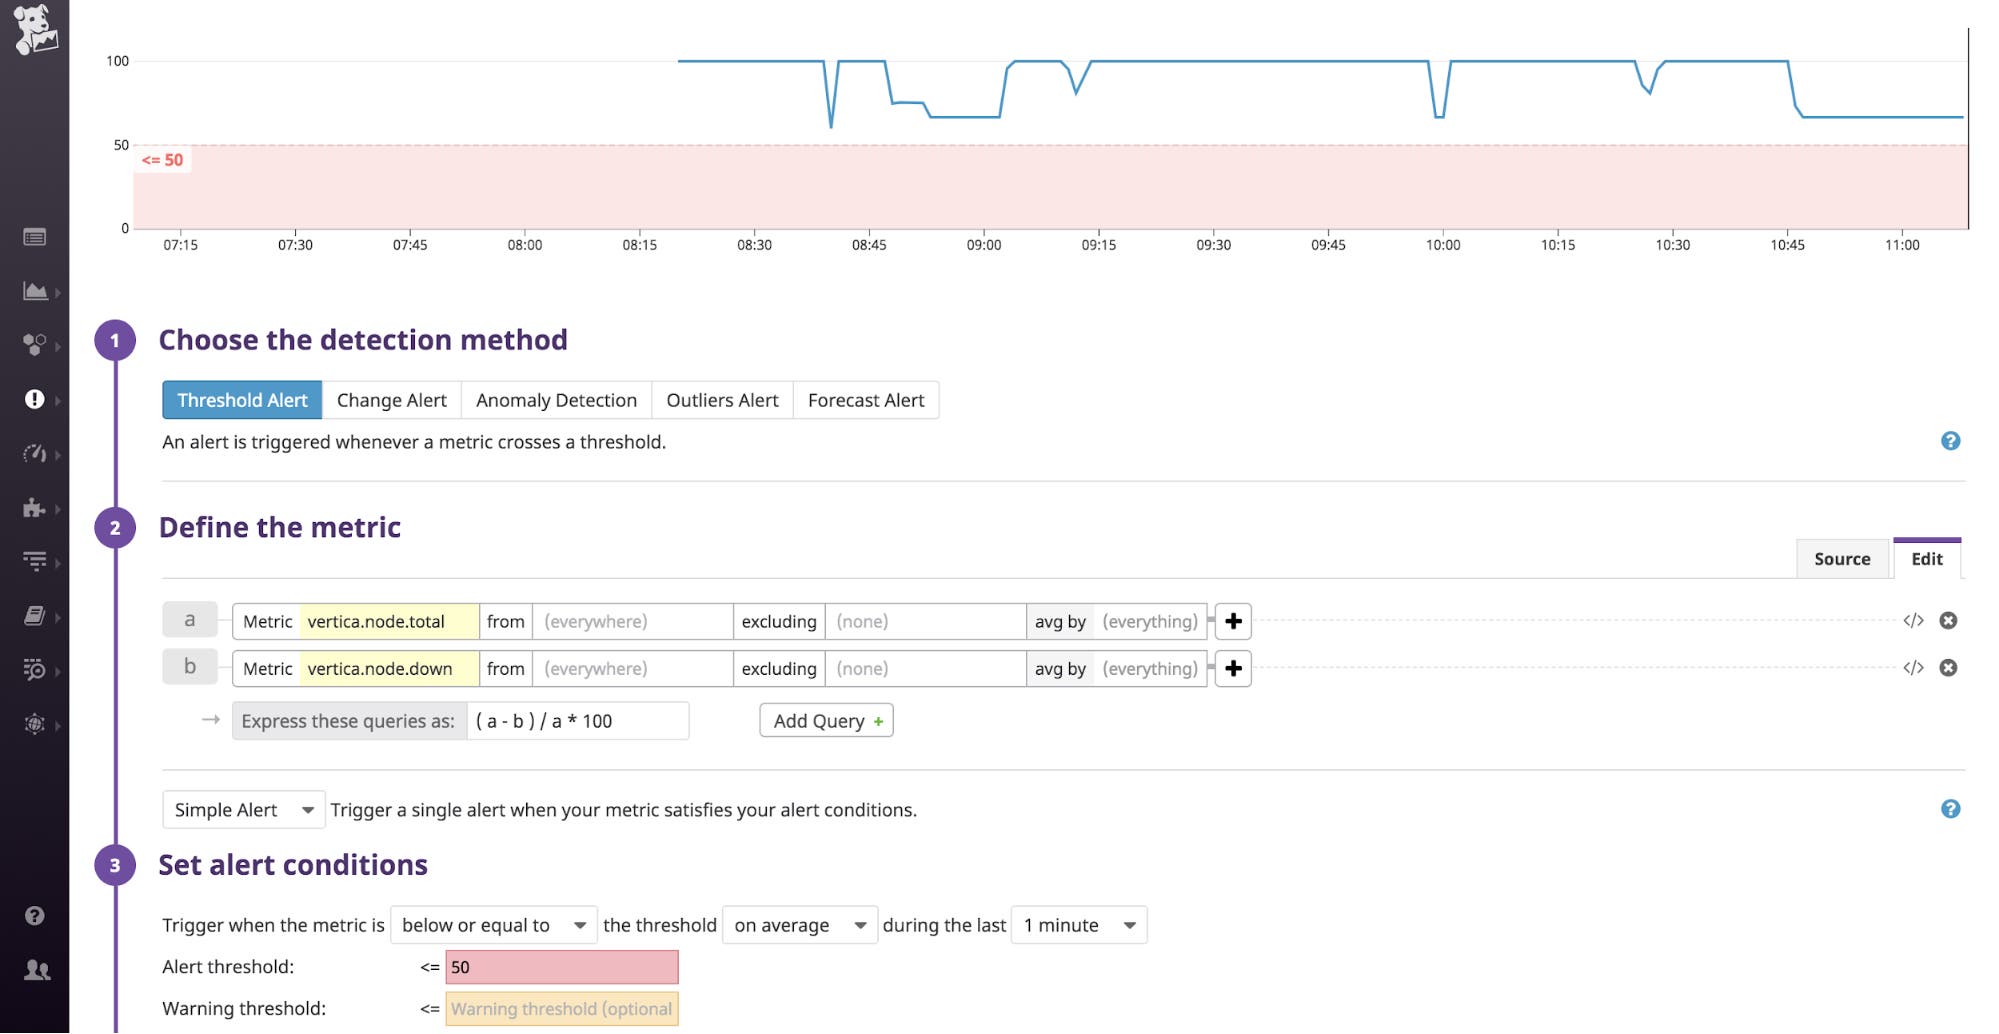Open the Datadog home via dog logo
This screenshot has width=1999, height=1034.
click(35, 30)
